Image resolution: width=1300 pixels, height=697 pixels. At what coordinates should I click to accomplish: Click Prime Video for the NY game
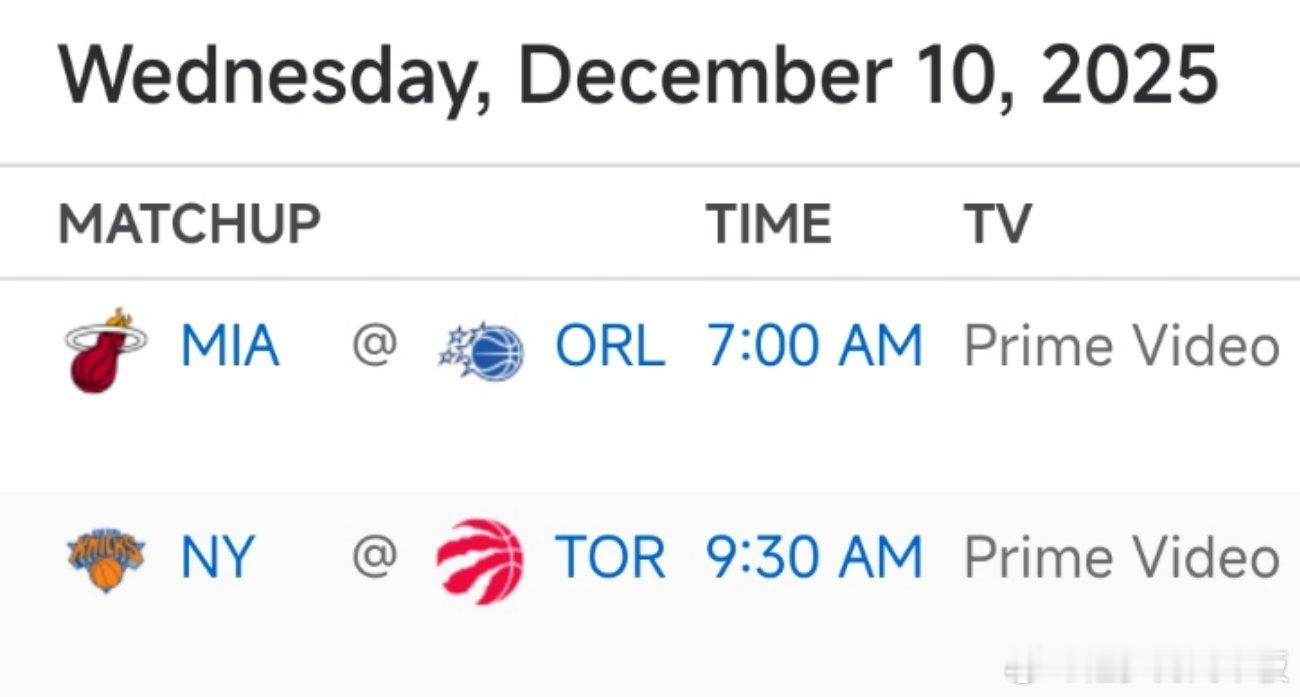pos(1122,557)
